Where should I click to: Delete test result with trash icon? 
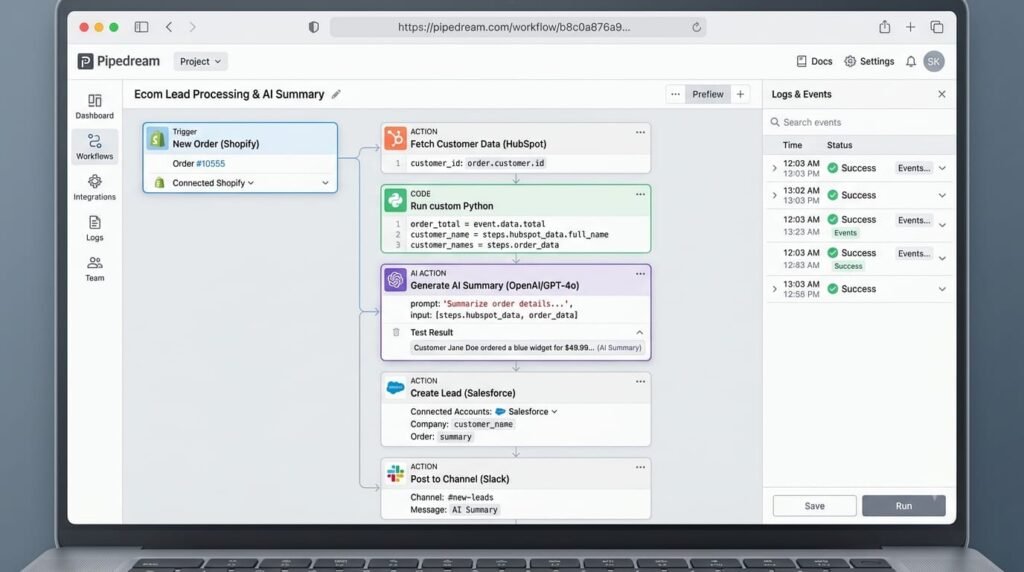tap(396, 332)
